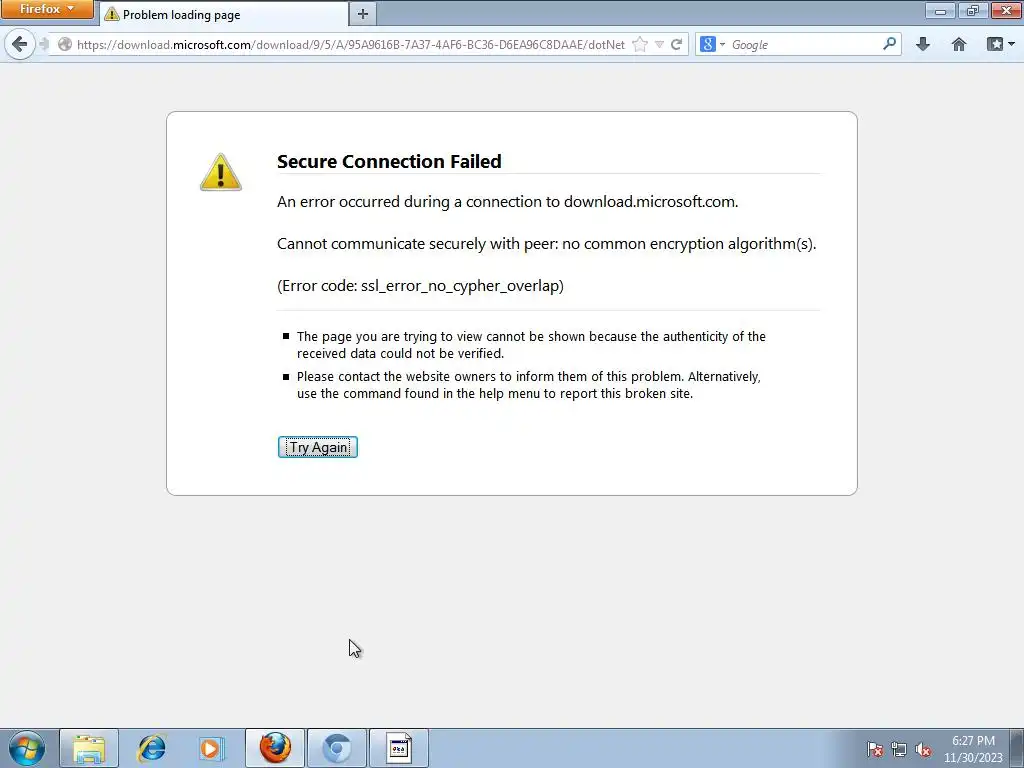Open a new tab with plus button

pyautogui.click(x=362, y=14)
